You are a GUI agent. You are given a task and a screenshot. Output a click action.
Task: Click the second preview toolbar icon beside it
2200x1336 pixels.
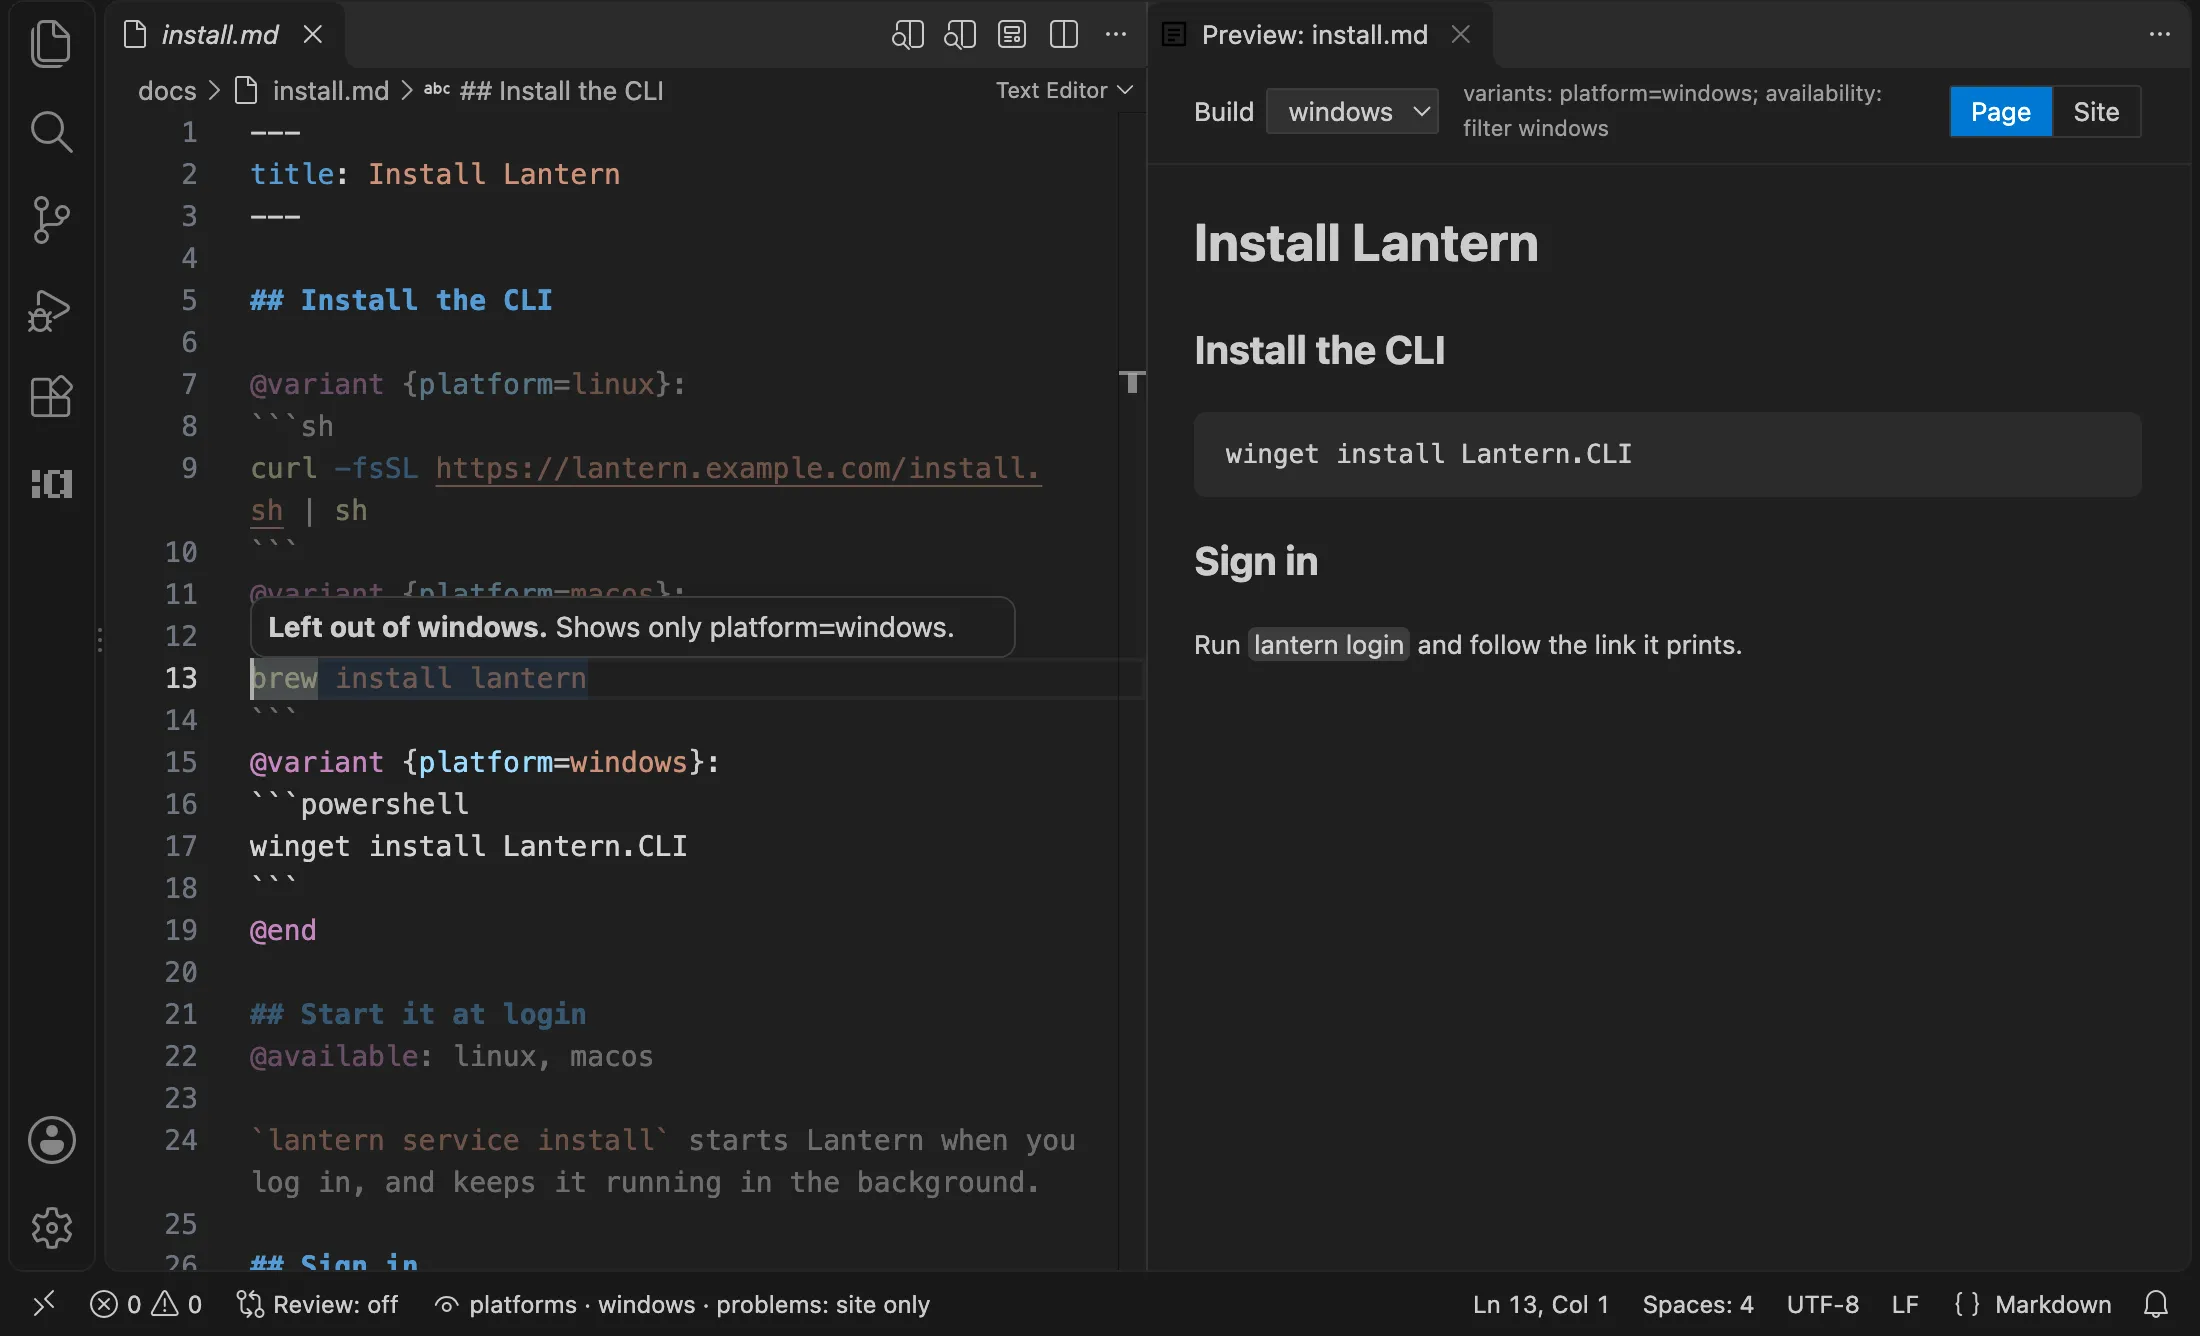pos(960,35)
